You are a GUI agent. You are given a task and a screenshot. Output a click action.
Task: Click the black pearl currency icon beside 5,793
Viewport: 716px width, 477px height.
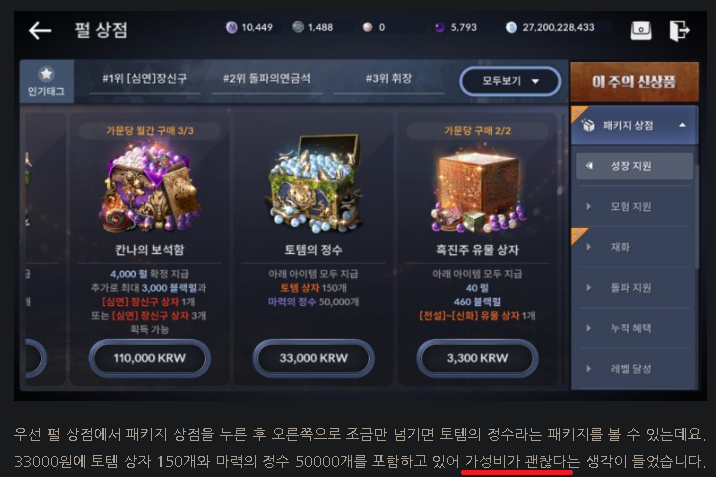439,27
